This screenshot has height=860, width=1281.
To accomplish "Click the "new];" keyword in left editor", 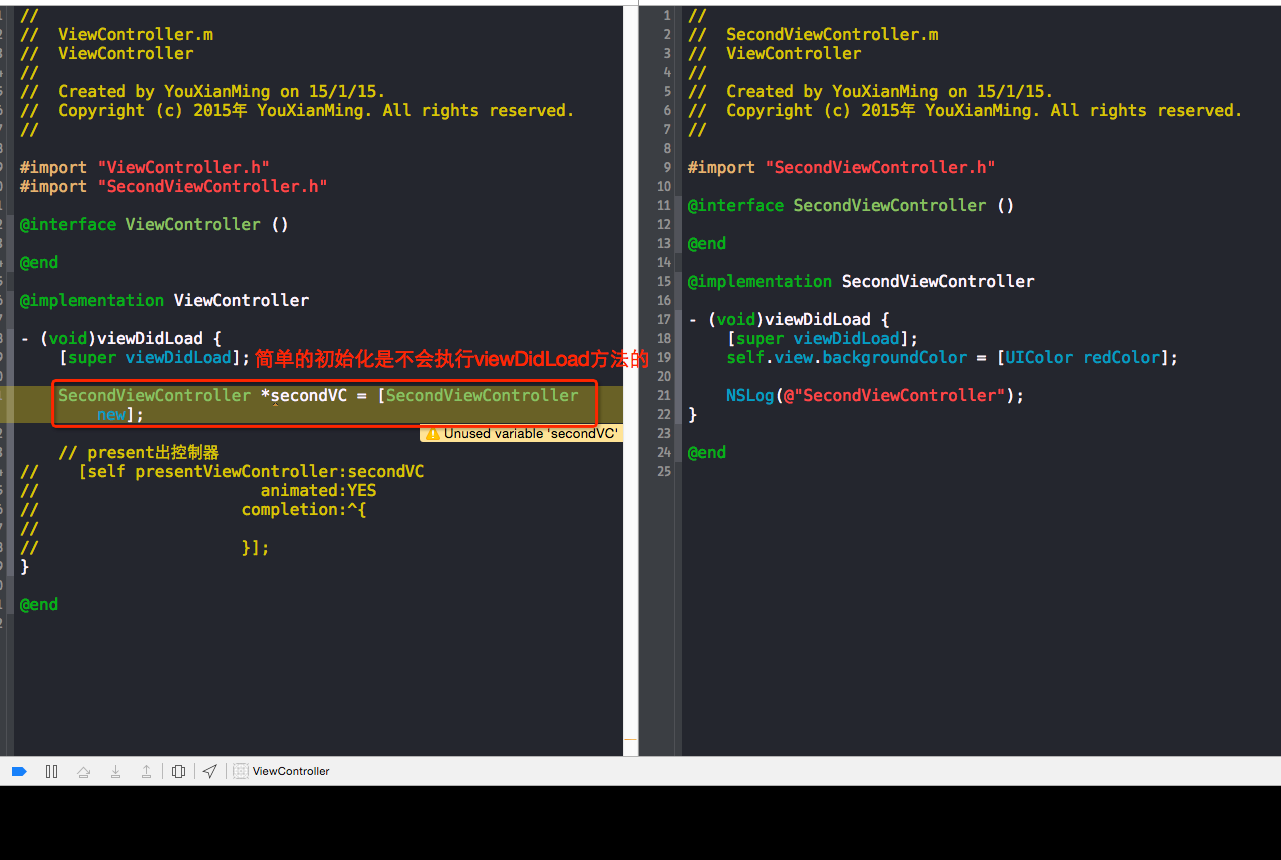I will pos(120,414).
